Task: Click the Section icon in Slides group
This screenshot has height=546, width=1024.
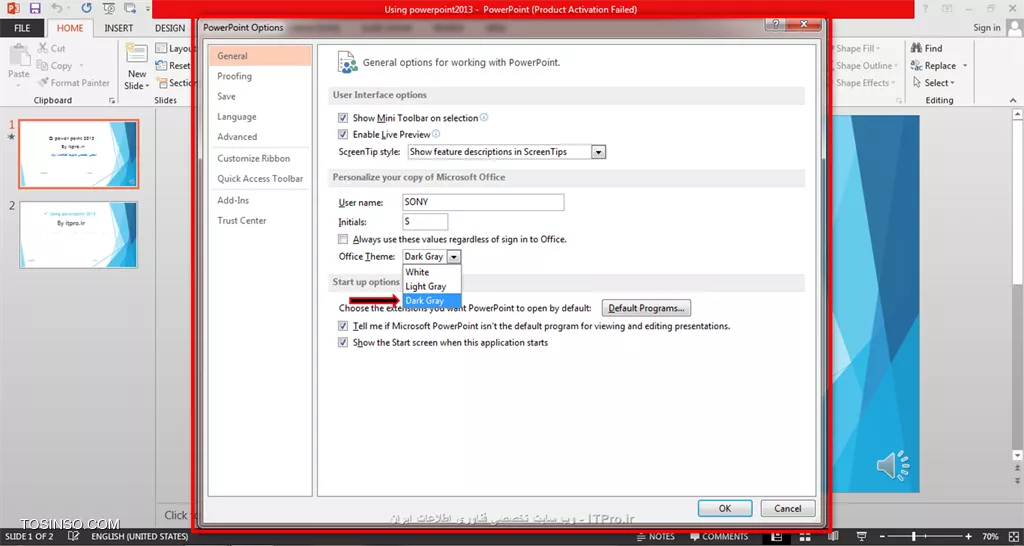Action: click(x=161, y=83)
